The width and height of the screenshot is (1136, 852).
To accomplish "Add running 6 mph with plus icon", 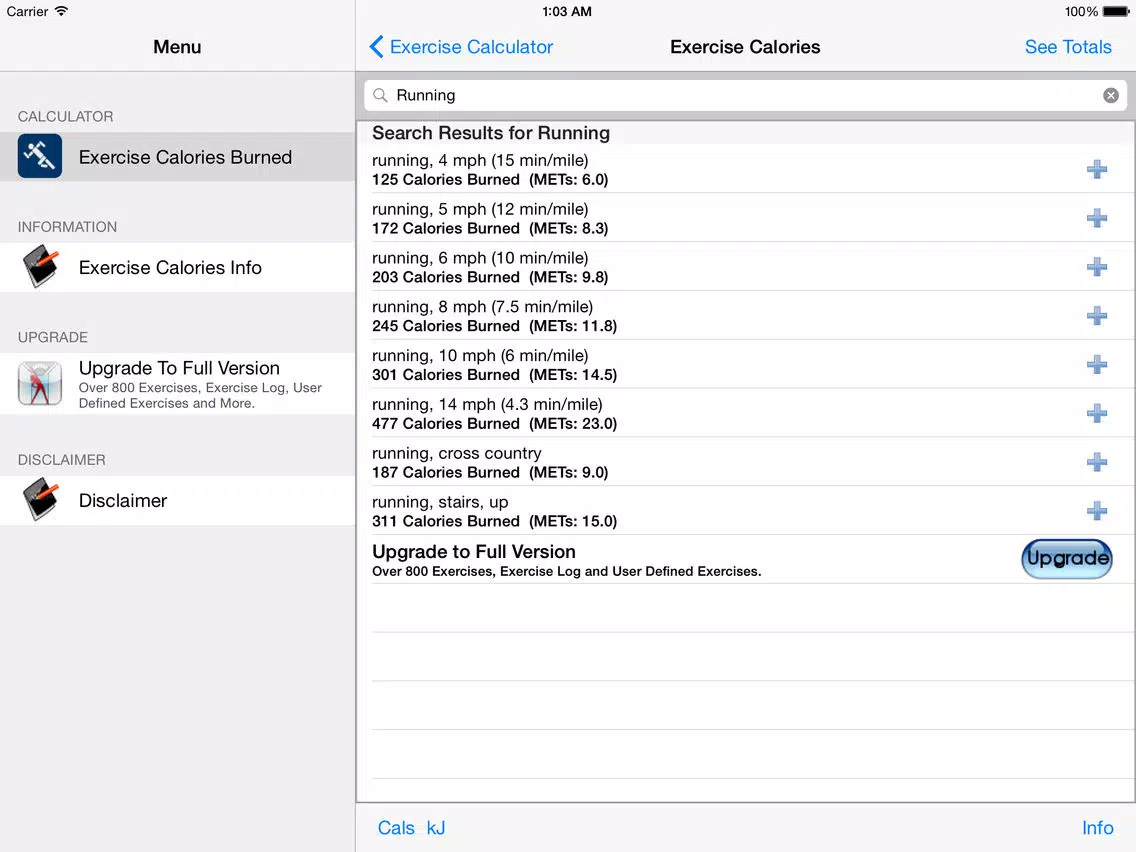I will coord(1096,267).
